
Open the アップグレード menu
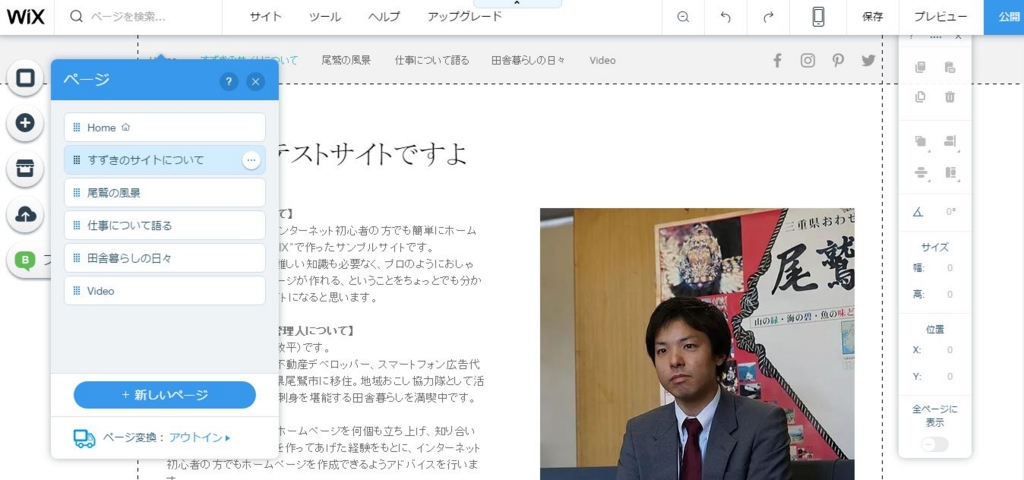click(x=464, y=17)
